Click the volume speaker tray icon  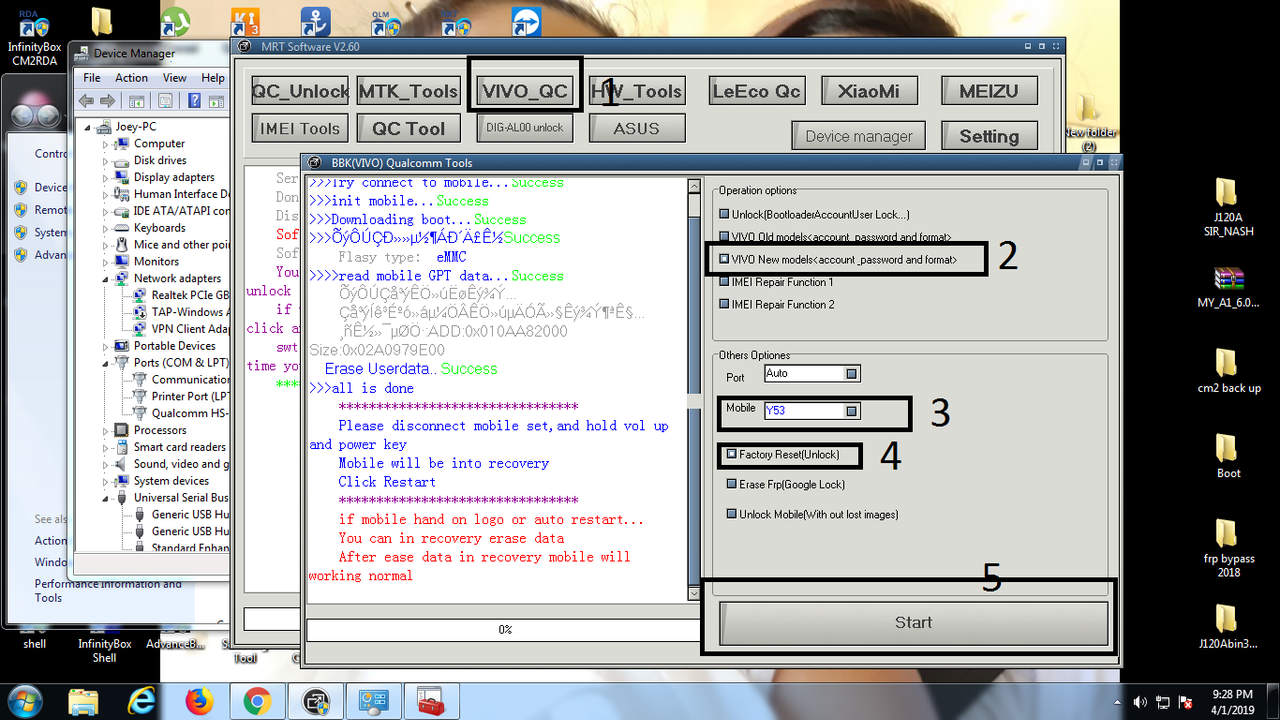pyautogui.click(x=1141, y=701)
